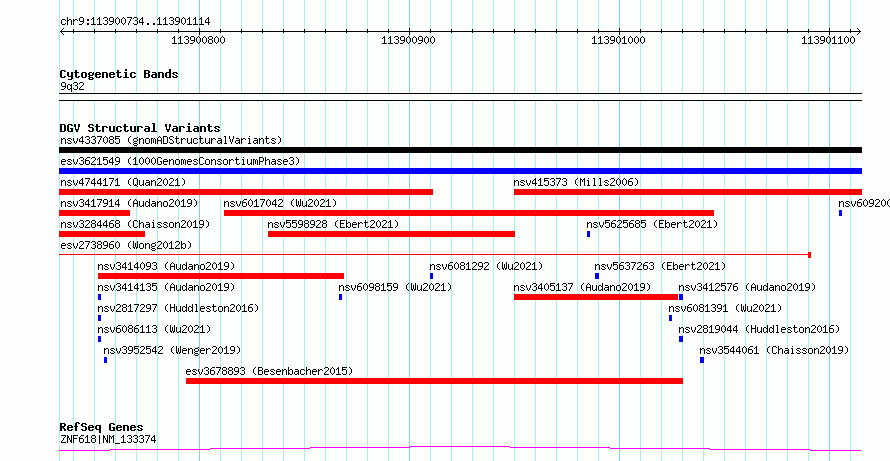Click the blue marker under nsv3414135
Screen dimensions: 890x461
click(99, 297)
